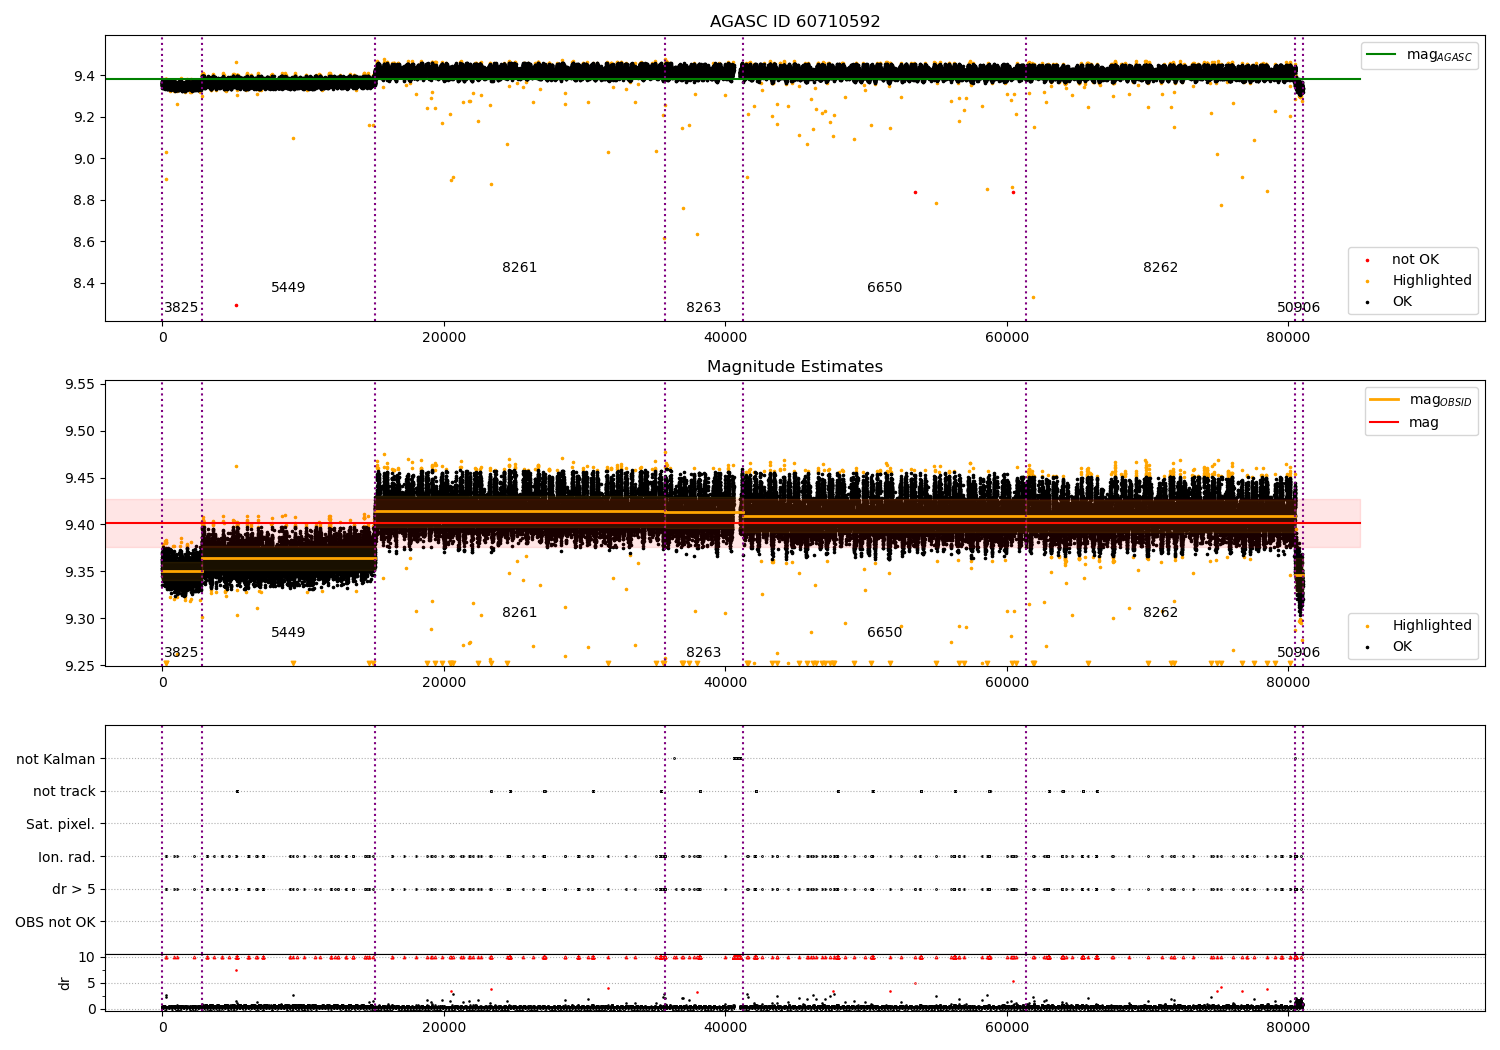The height and width of the screenshot is (1050, 1500).
Task: Click the 'Sat. pixel.' row label
Action: click(x=61, y=825)
